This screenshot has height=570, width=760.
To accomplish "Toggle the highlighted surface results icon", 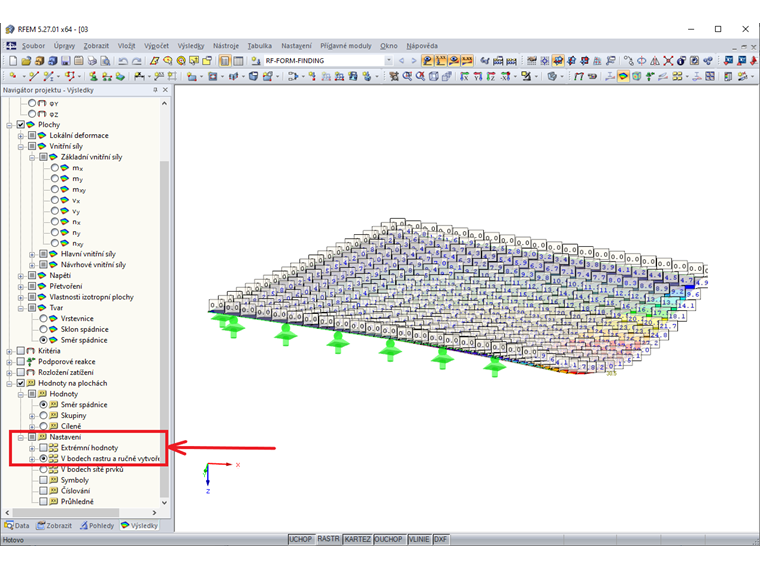I will coord(623,76).
